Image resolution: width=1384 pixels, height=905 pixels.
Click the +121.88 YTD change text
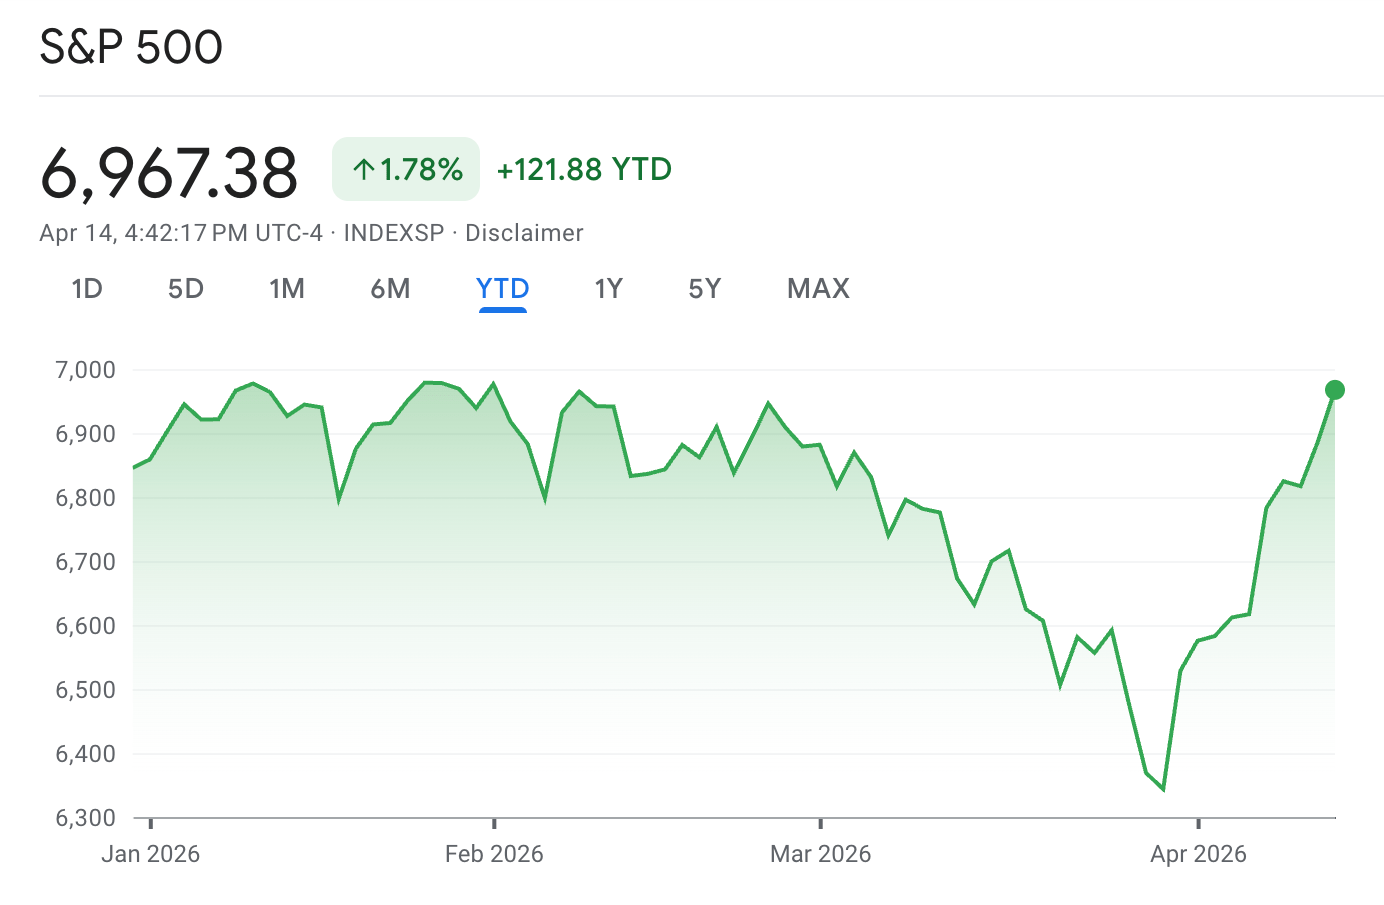(584, 170)
